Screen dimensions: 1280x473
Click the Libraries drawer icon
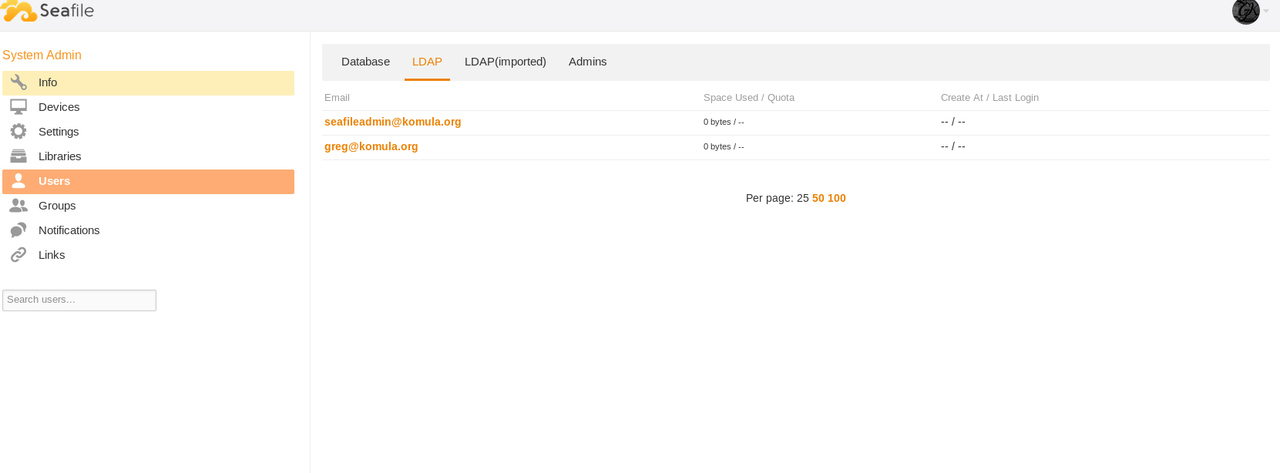18,156
